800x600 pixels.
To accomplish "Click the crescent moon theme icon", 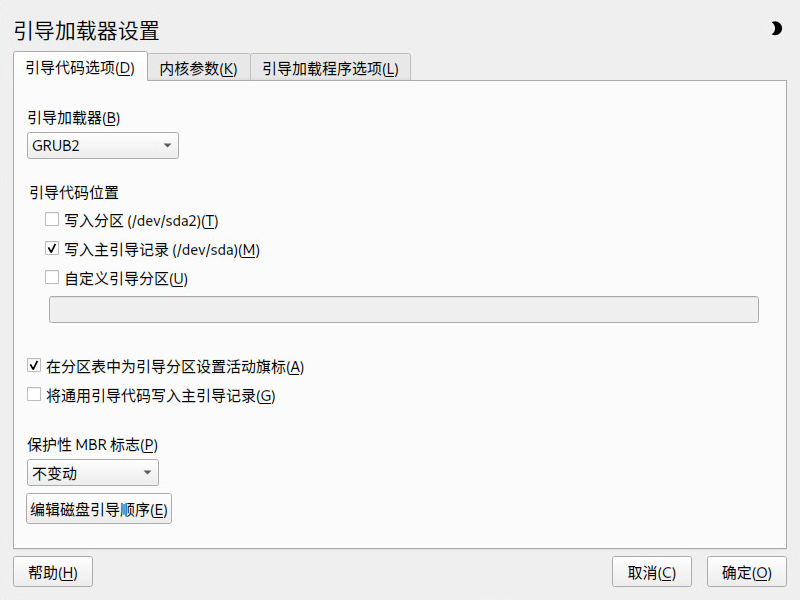I will tap(776, 29).
